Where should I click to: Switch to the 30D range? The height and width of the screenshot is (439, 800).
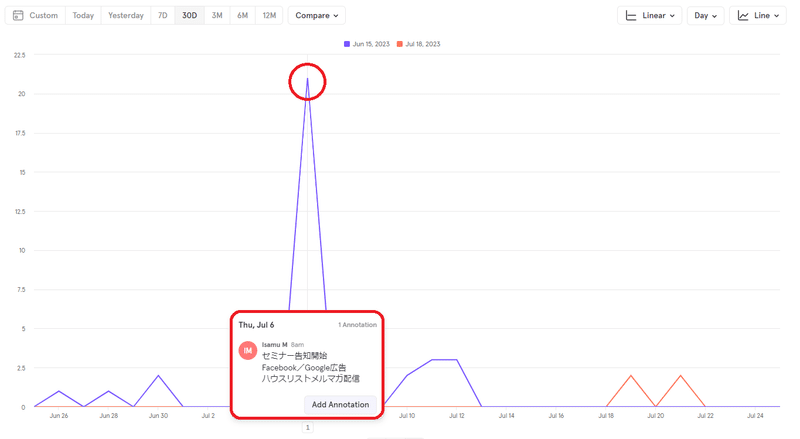189,15
